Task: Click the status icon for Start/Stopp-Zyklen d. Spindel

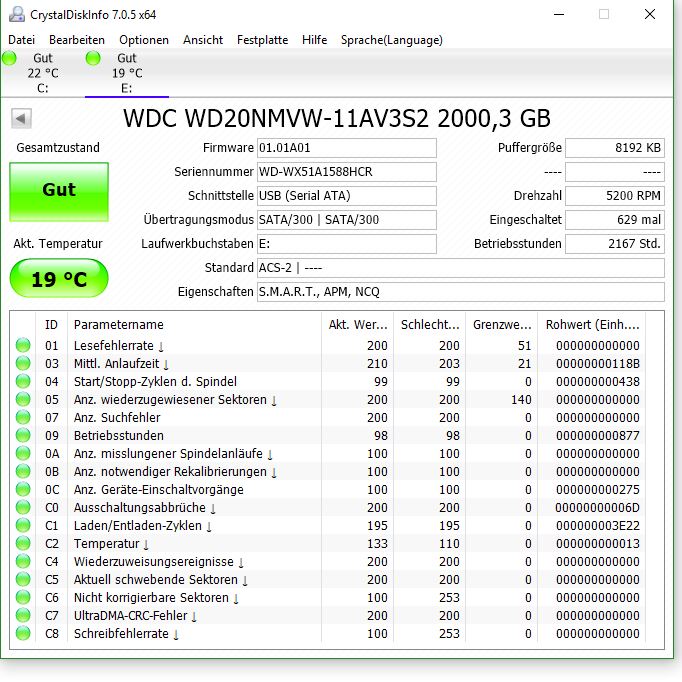Action: tap(23, 381)
